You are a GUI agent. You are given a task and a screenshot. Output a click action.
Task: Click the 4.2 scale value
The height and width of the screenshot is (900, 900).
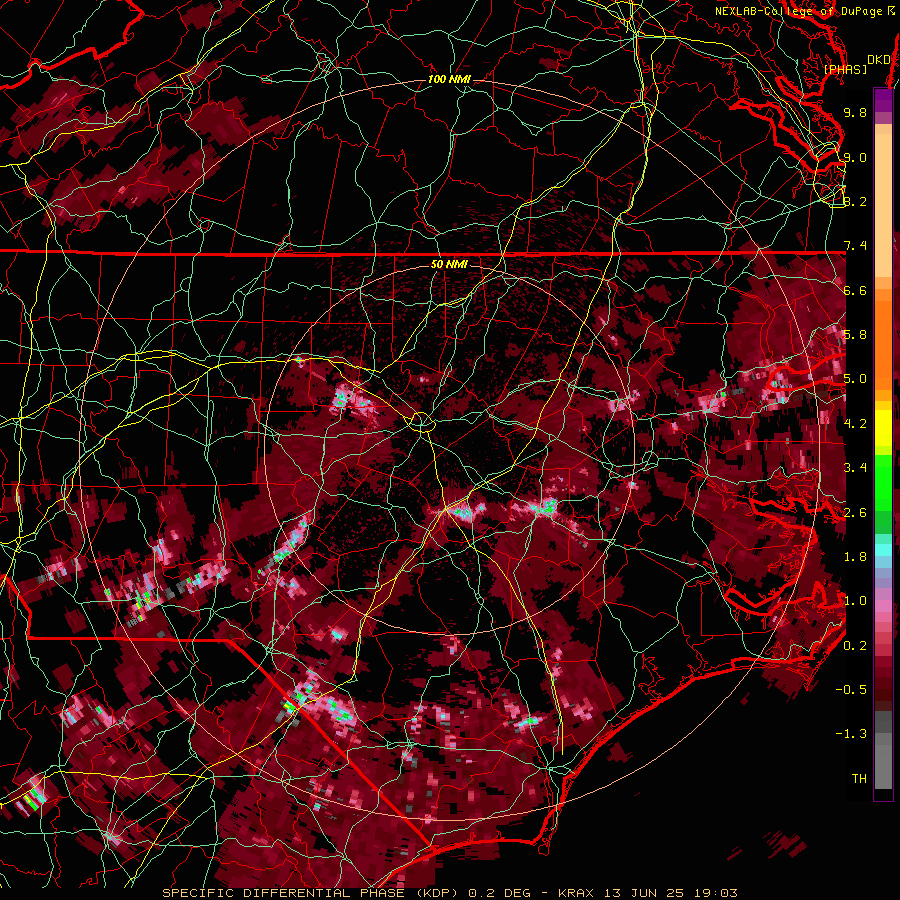pos(855,424)
